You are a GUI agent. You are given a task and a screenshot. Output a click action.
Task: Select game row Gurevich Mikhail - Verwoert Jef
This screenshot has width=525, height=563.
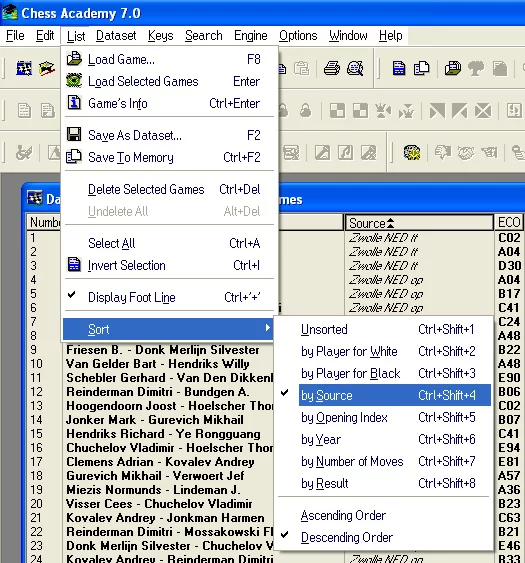point(155,476)
